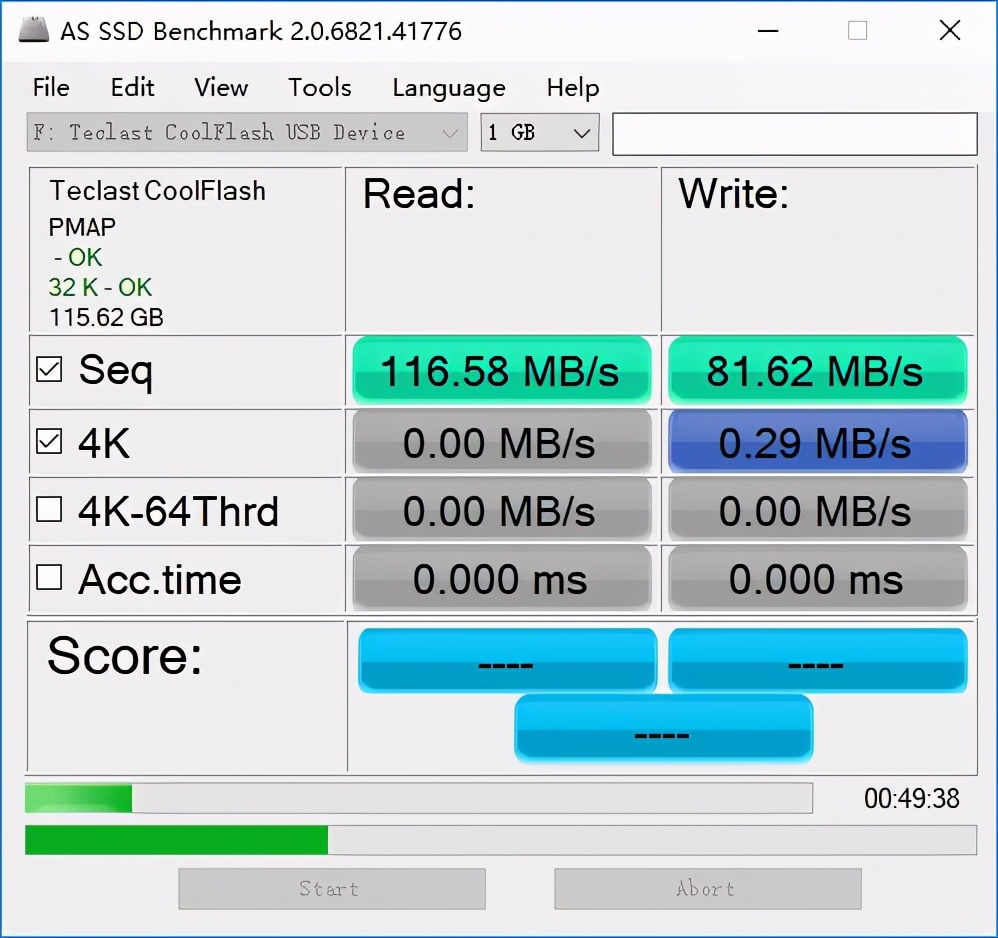Open the Tools menu
This screenshot has width=998, height=938.
coord(320,88)
